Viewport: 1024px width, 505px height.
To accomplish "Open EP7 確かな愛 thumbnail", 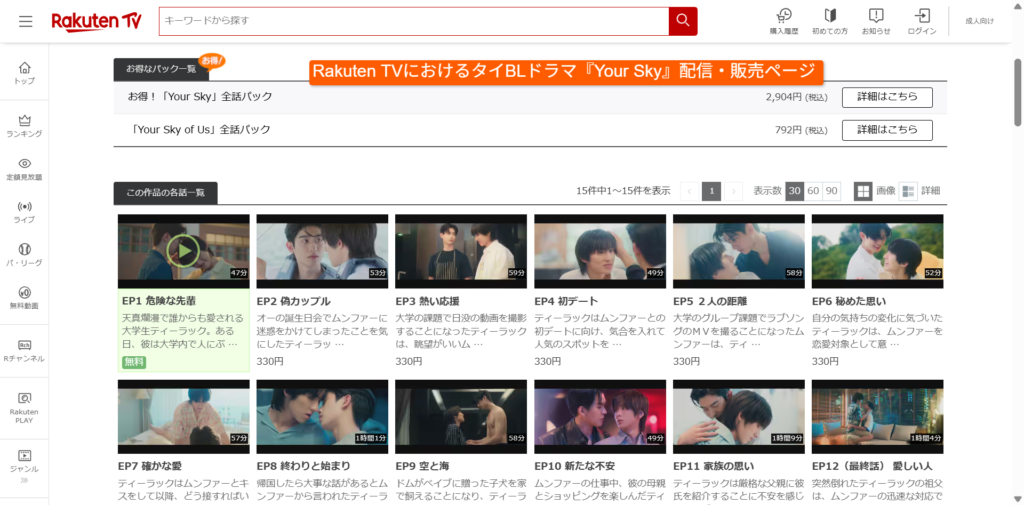I will coord(184,416).
